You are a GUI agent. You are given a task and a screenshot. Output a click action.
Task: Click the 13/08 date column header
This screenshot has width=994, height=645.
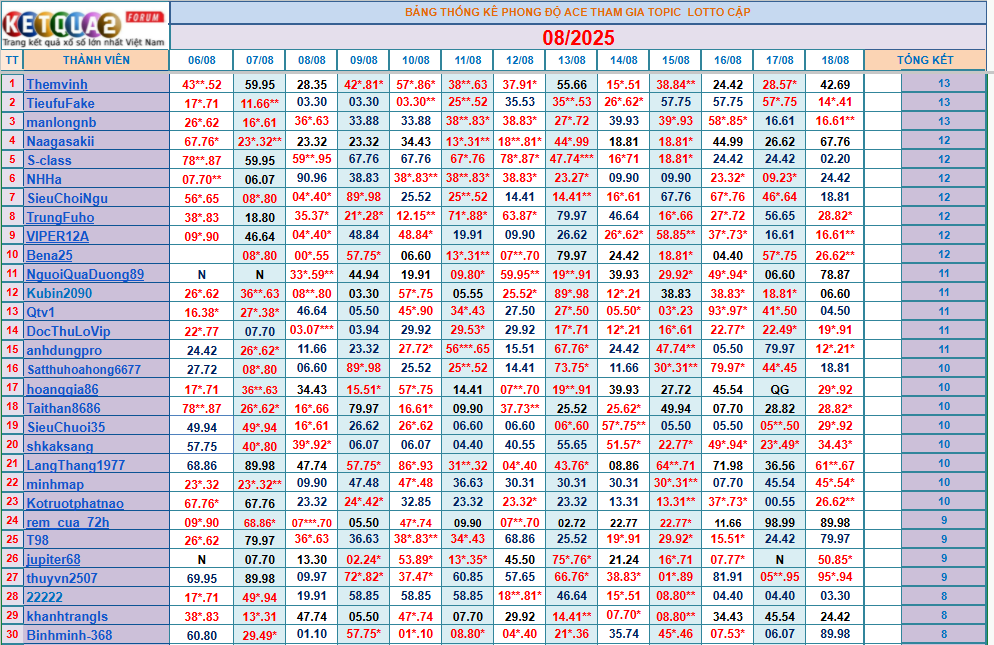[572, 60]
